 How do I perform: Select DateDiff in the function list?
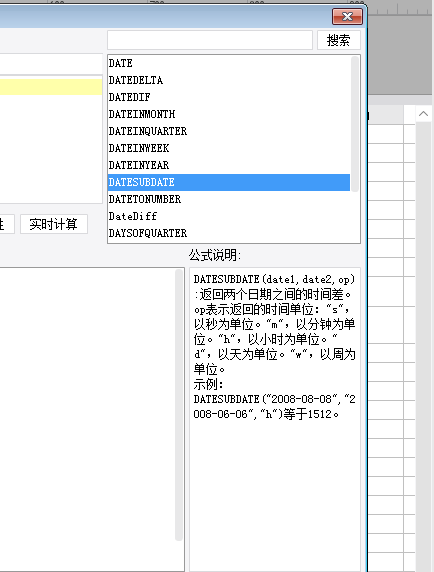229,216
